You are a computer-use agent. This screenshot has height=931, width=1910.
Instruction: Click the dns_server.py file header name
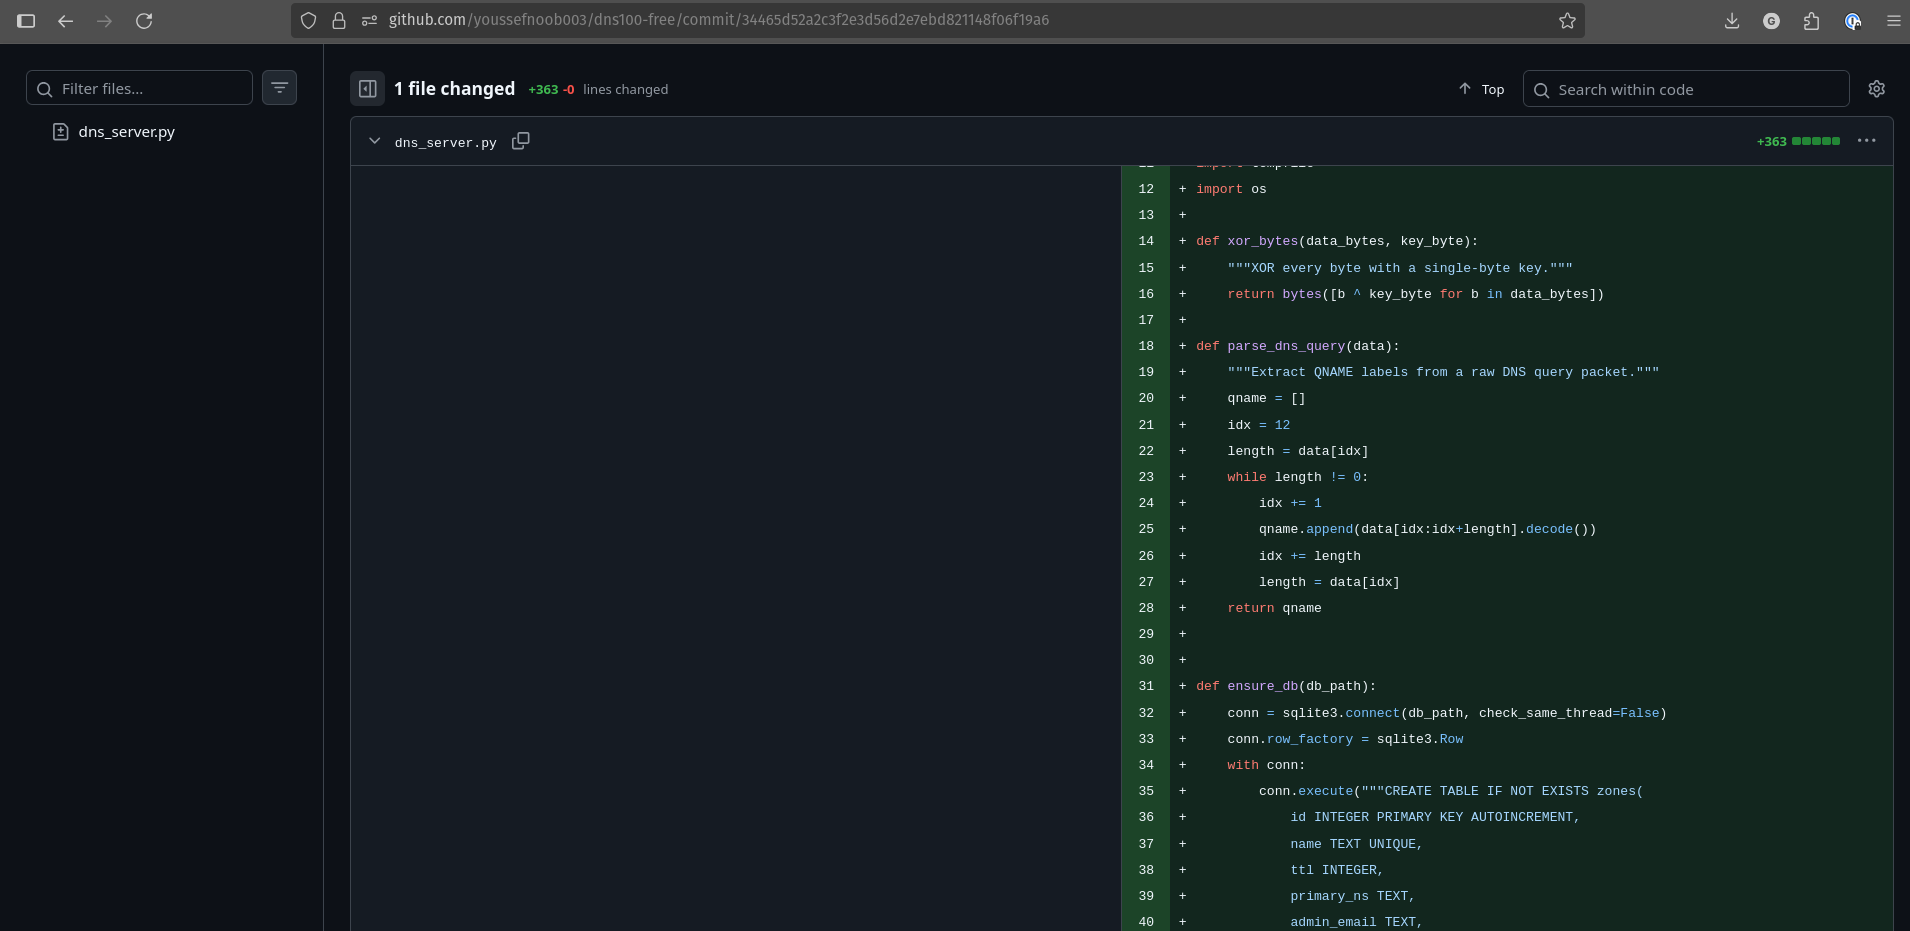445,142
